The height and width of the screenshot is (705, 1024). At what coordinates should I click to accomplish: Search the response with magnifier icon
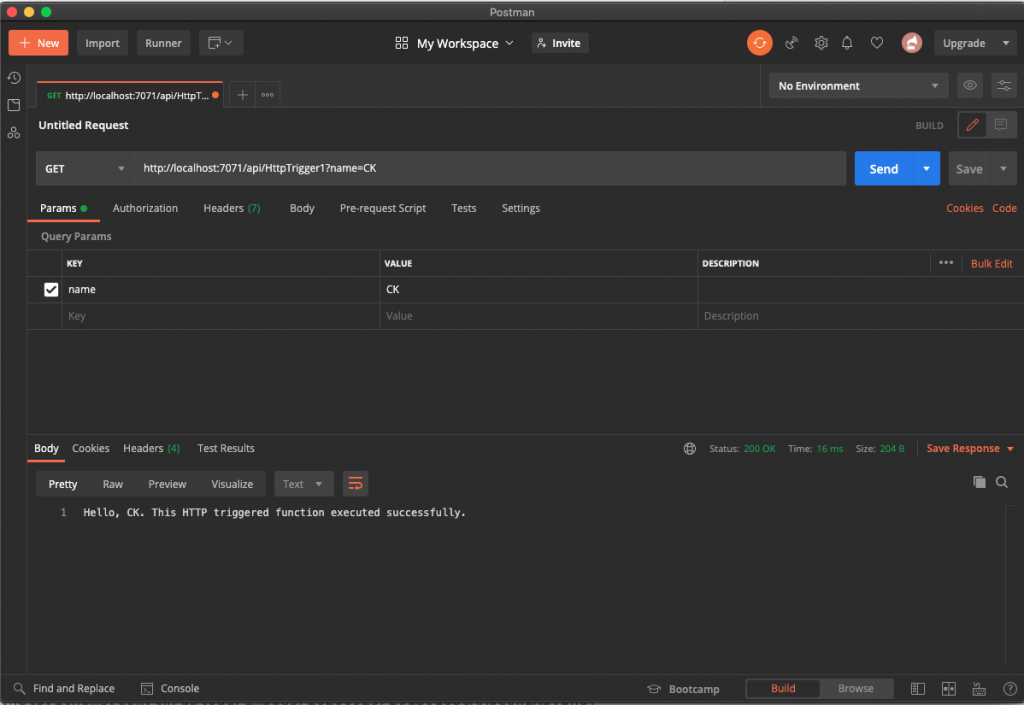[1001, 482]
